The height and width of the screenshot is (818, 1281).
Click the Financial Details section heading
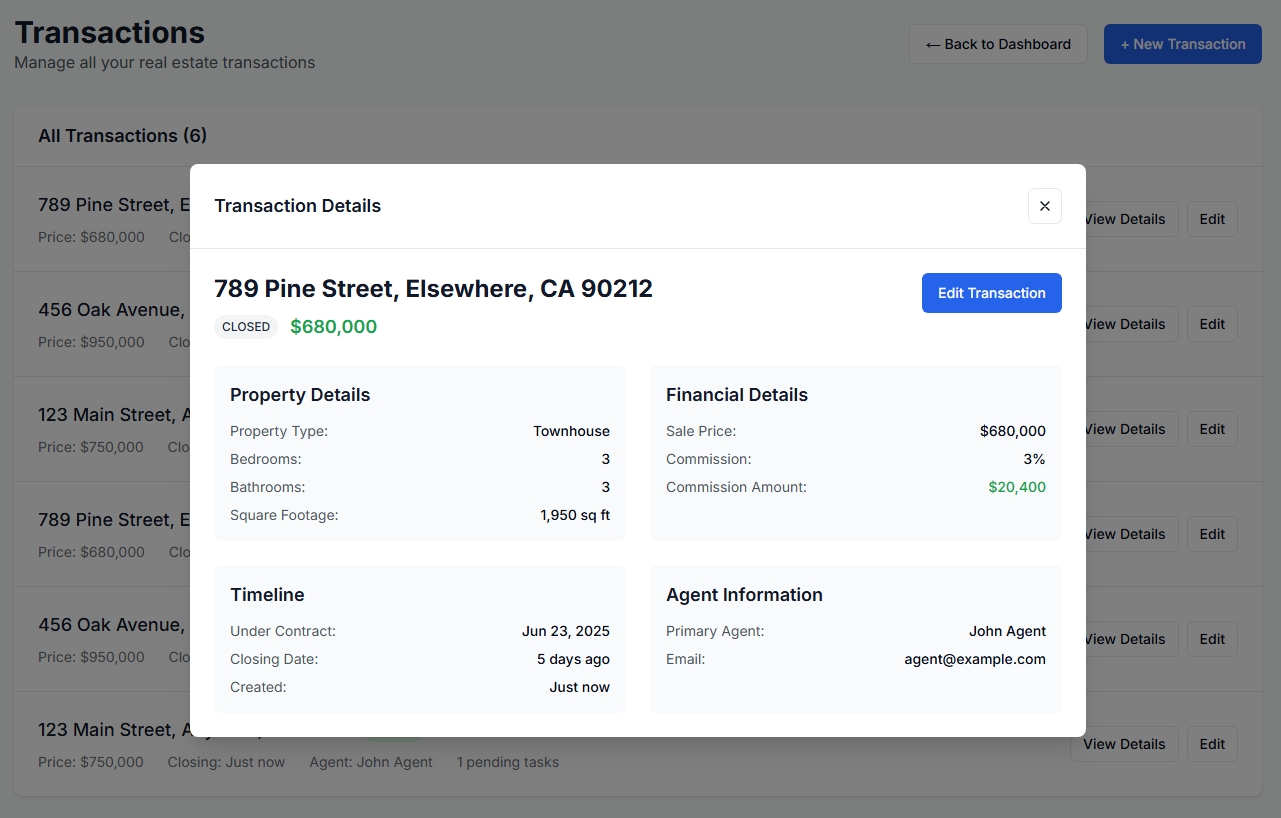click(x=737, y=395)
